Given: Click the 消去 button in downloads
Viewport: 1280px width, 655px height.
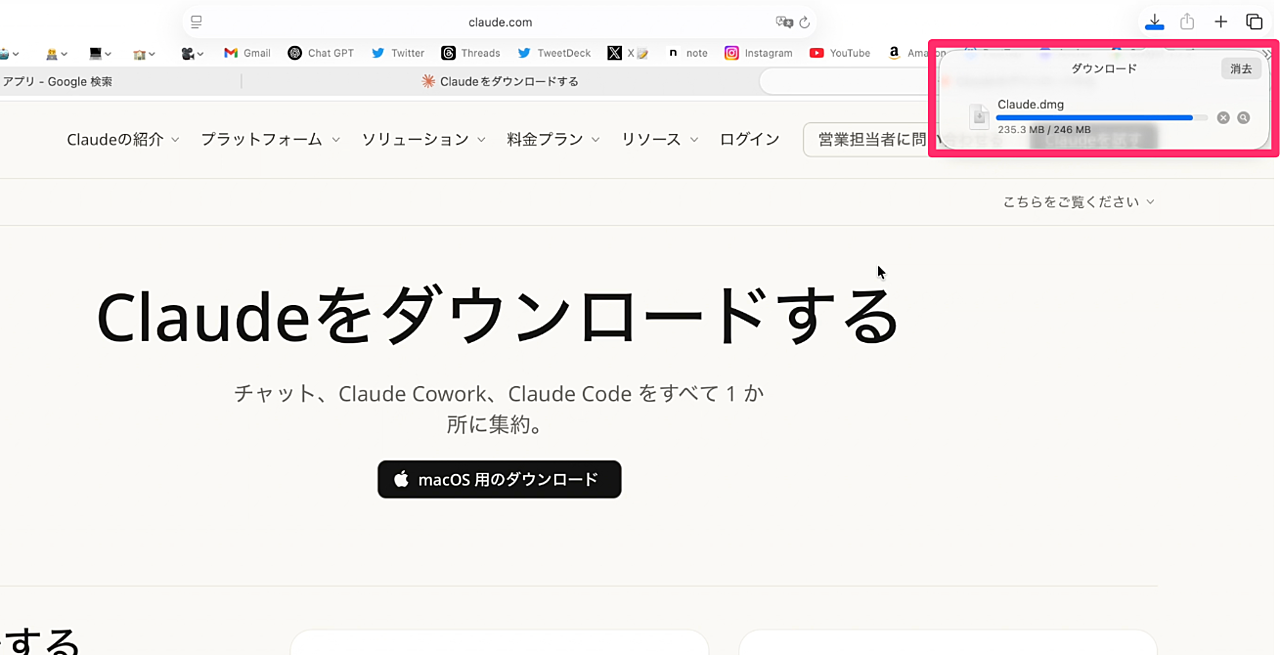Looking at the screenshot, I should coord(1240,69).
